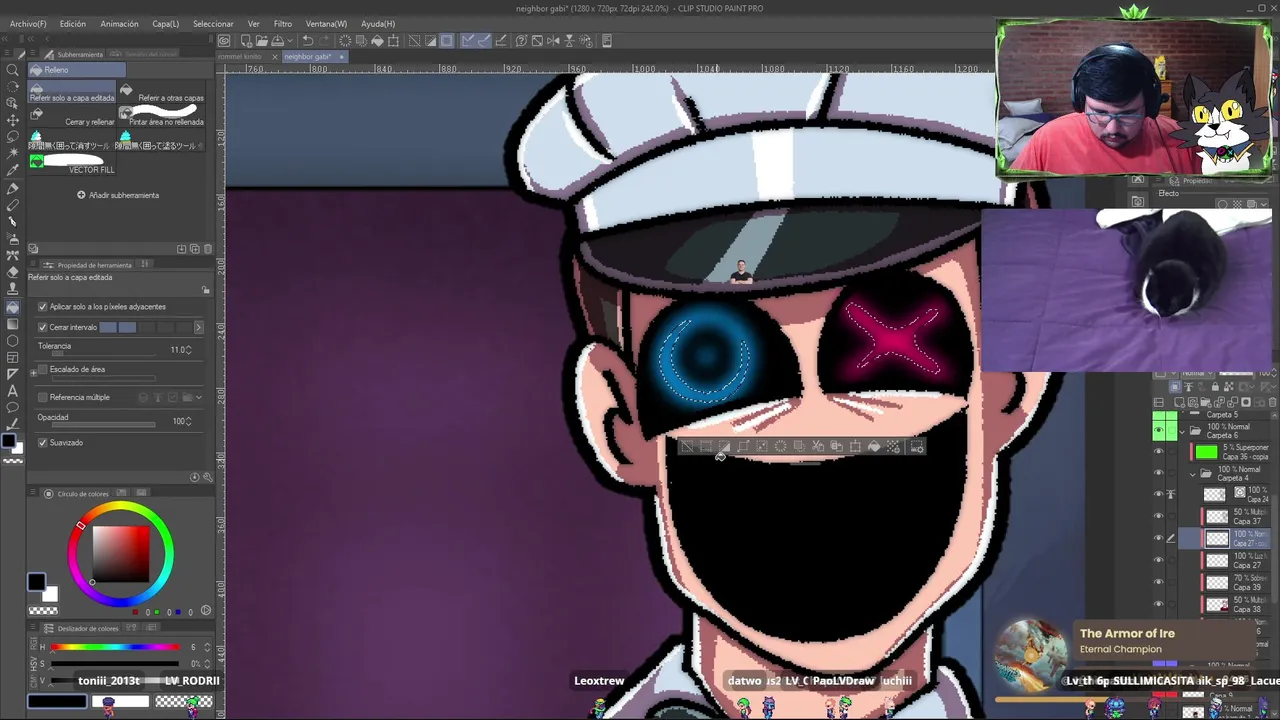Toggle Aplicar solo a los píxeles adyacentes checkbox

tap(42, 307)
